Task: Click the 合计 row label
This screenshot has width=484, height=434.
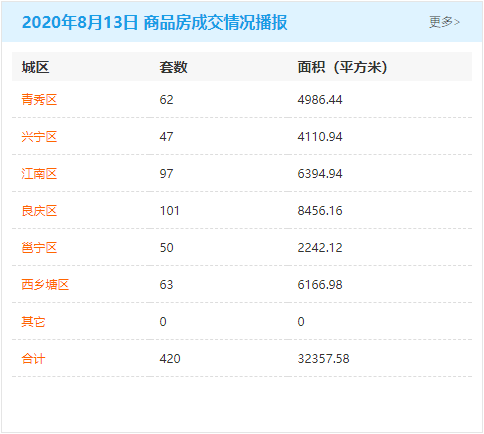Action: tap(33, 358)
